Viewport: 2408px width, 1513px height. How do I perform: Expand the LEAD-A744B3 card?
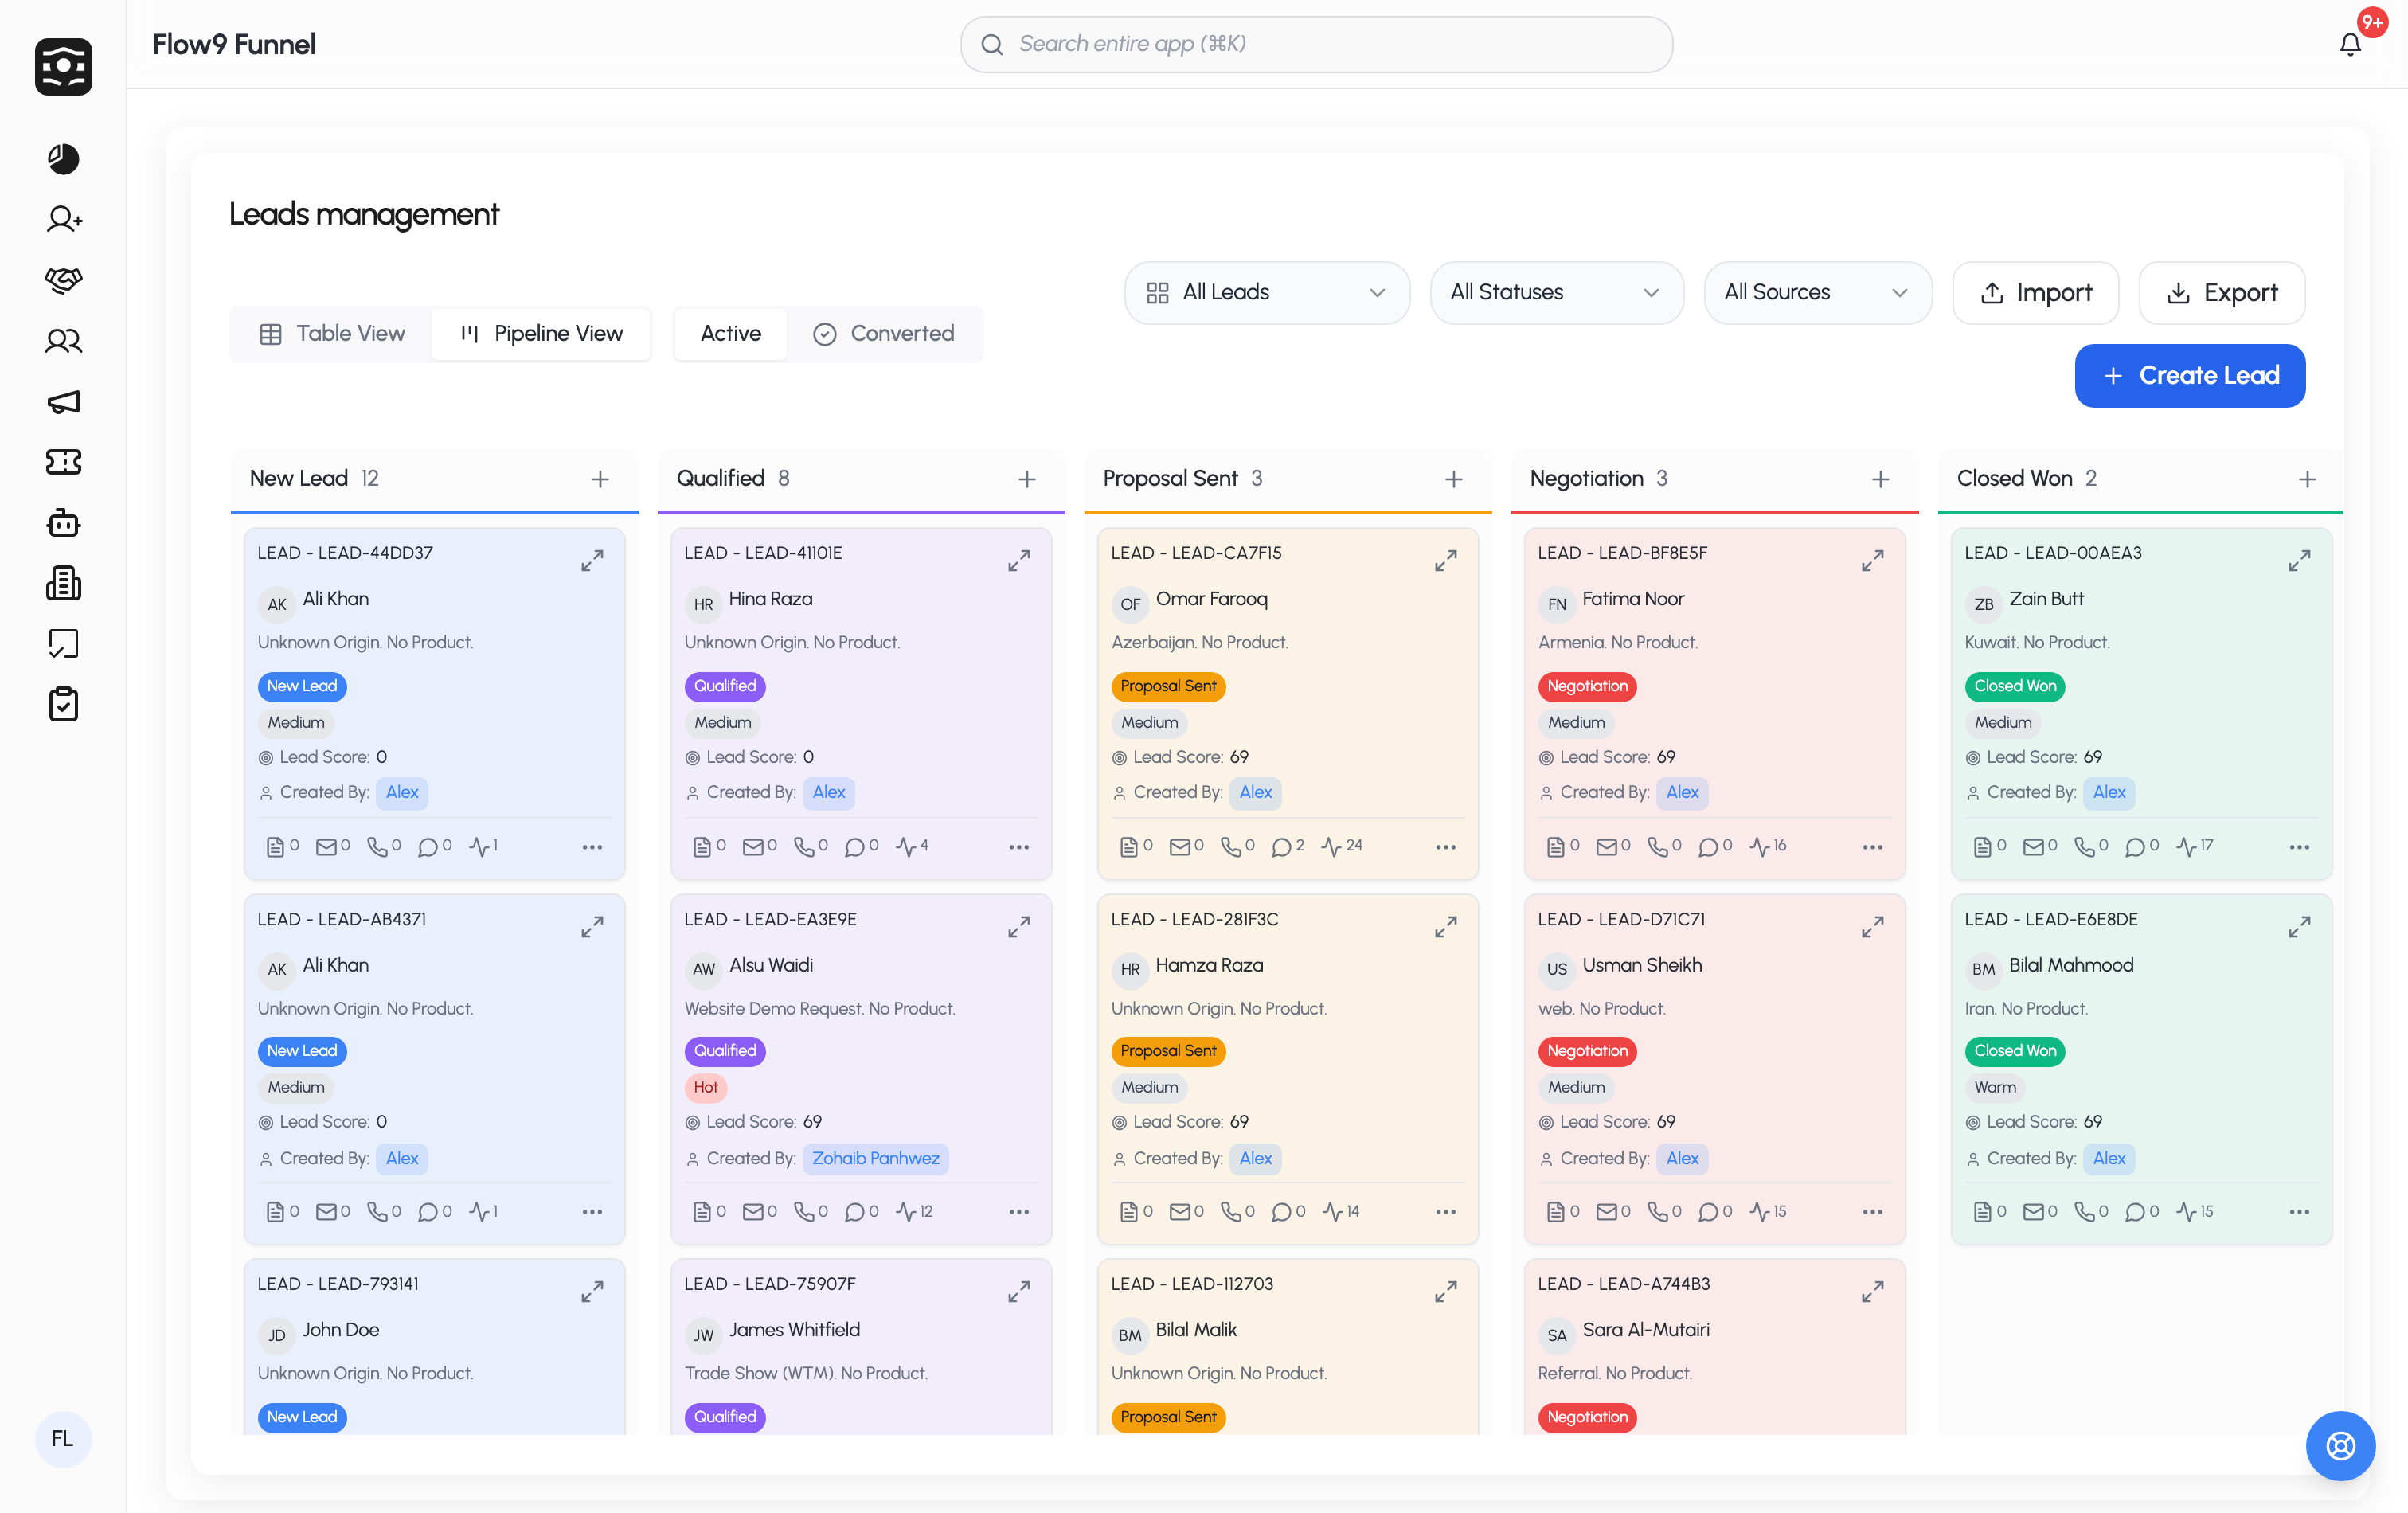point(1873,1292)
